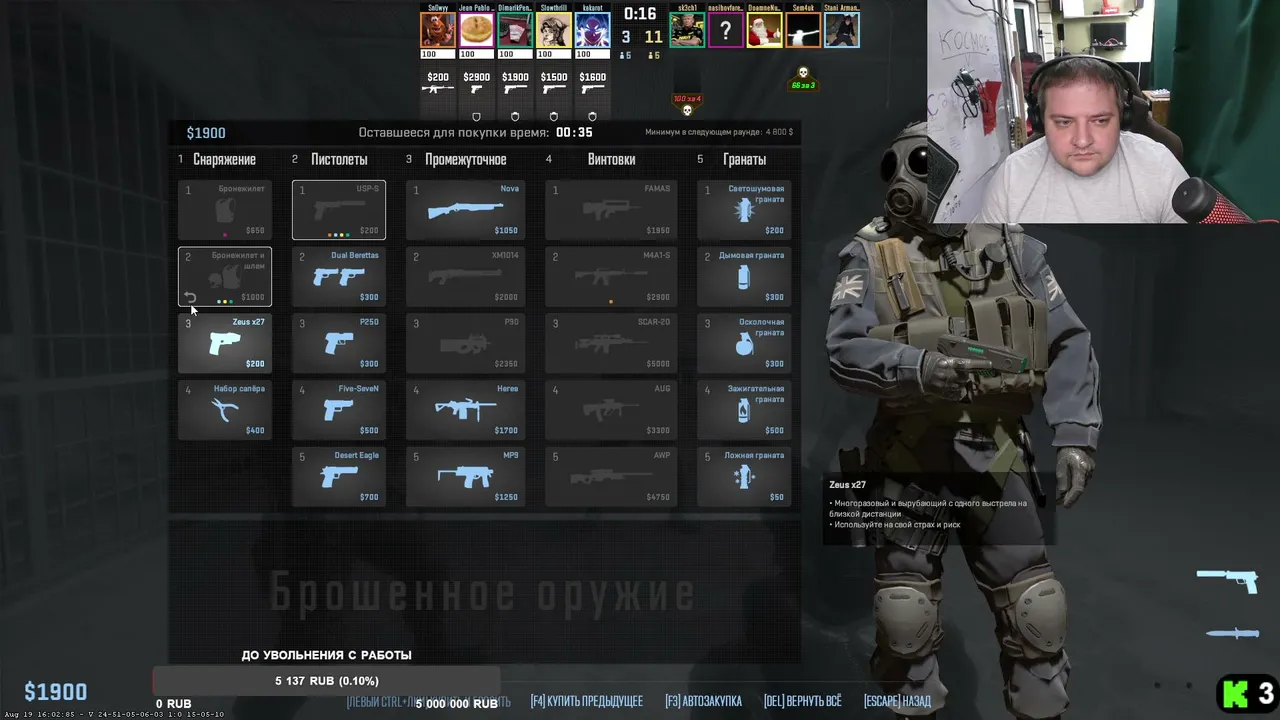Select the SCAR-20 sniper card
1280x720 pixels.
click(611, 343)
